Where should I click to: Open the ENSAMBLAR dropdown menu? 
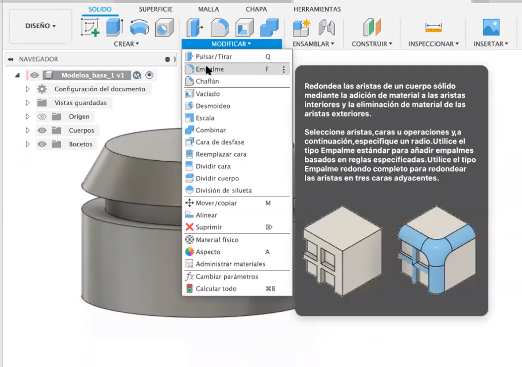[x=313, y=44]
